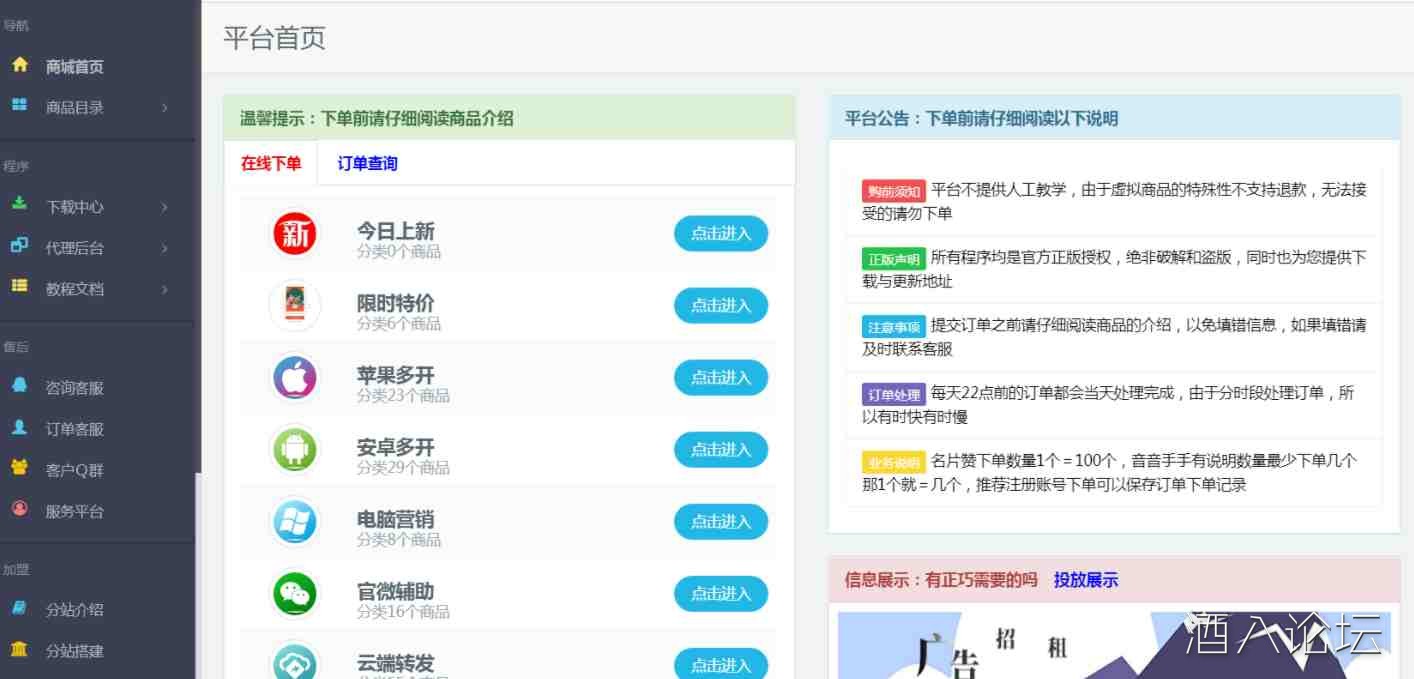The image size is (1414, 679).
Task: Click the bell icon beside 咨询客服
Action: coord(19,386)
